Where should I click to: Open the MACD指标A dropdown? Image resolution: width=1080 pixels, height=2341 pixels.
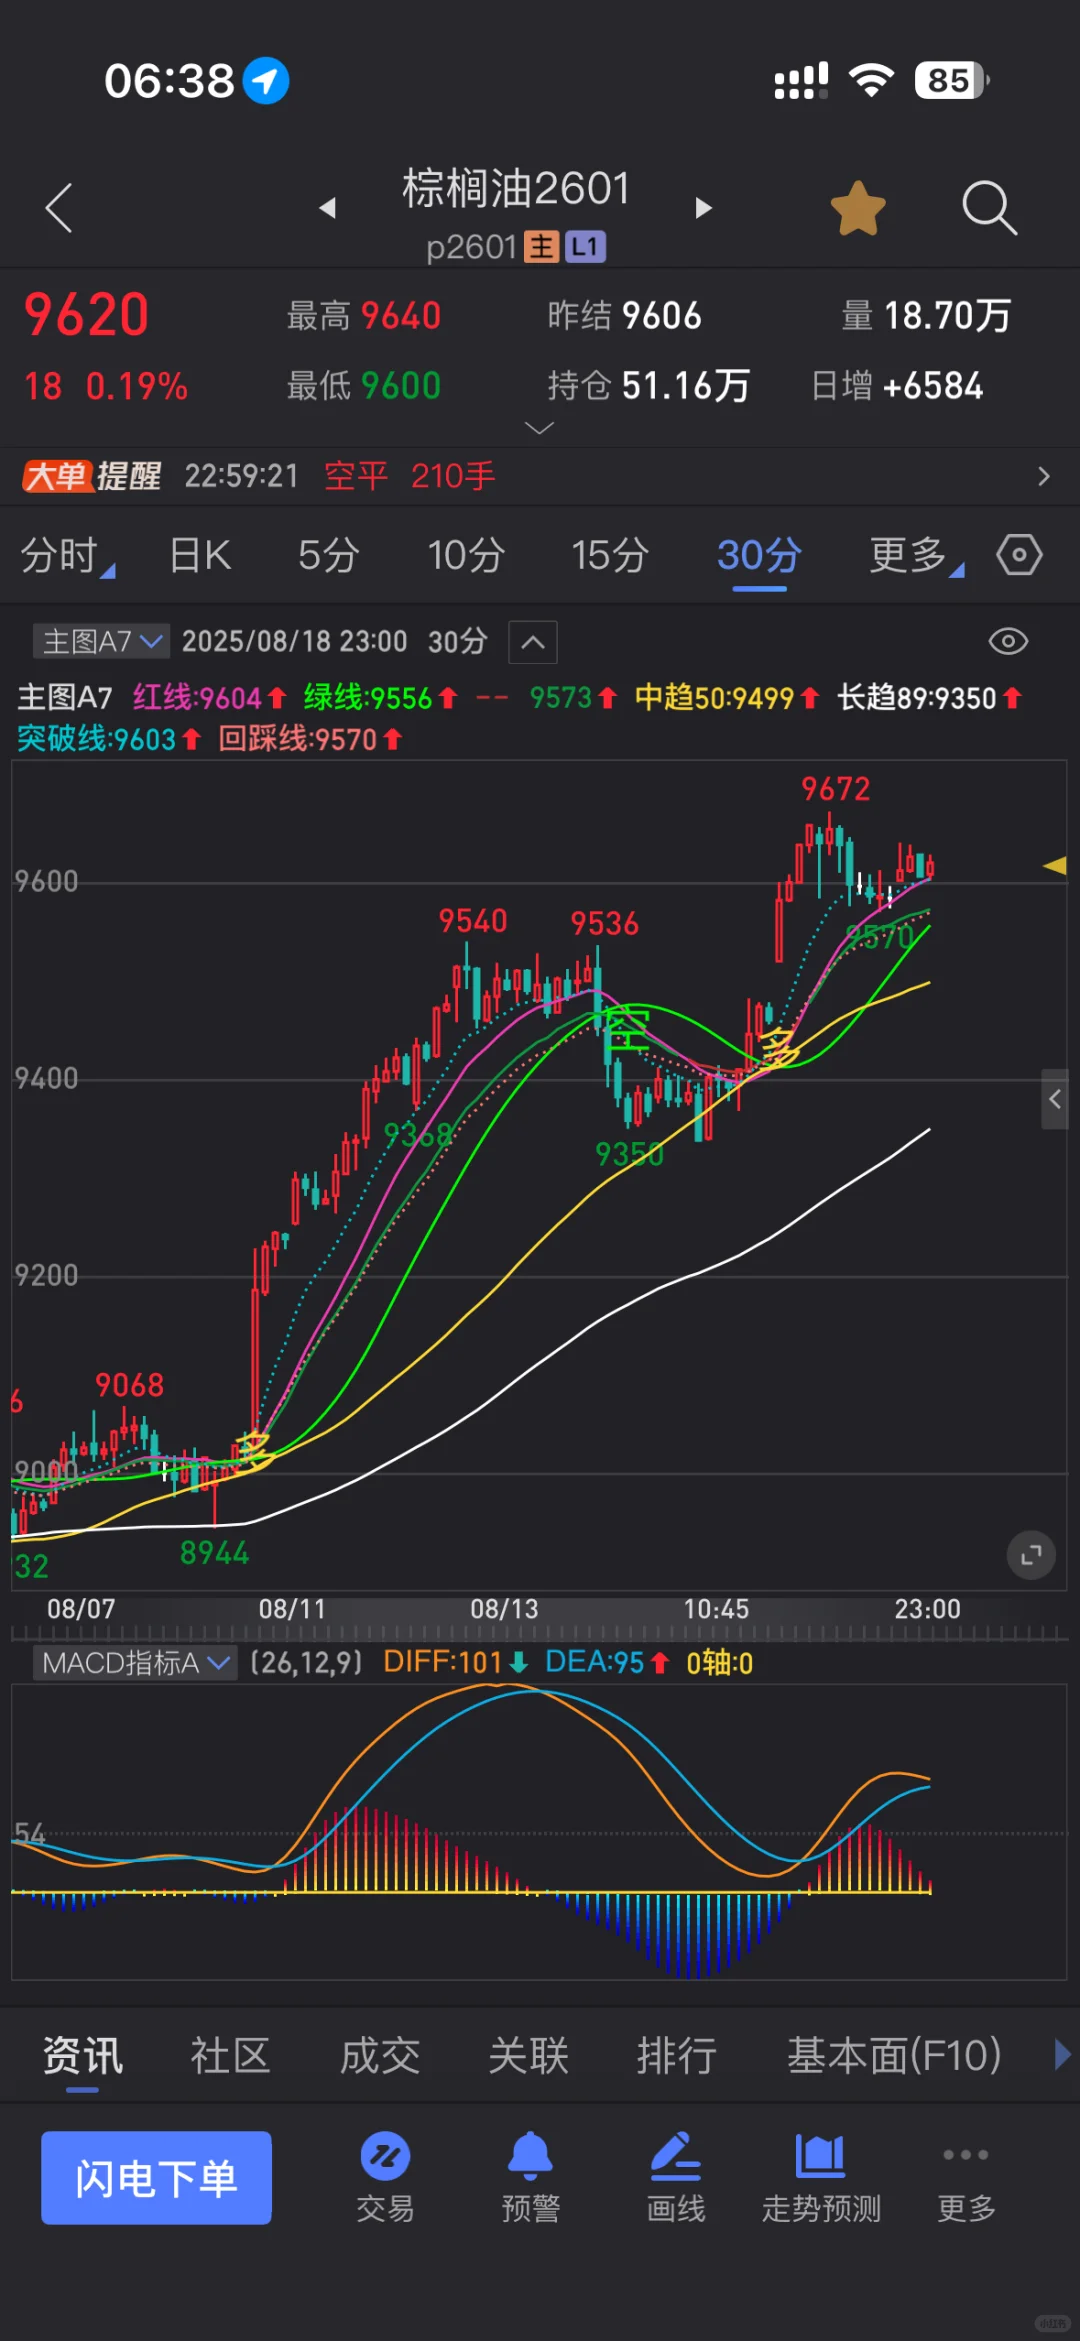pos(135,1663)
